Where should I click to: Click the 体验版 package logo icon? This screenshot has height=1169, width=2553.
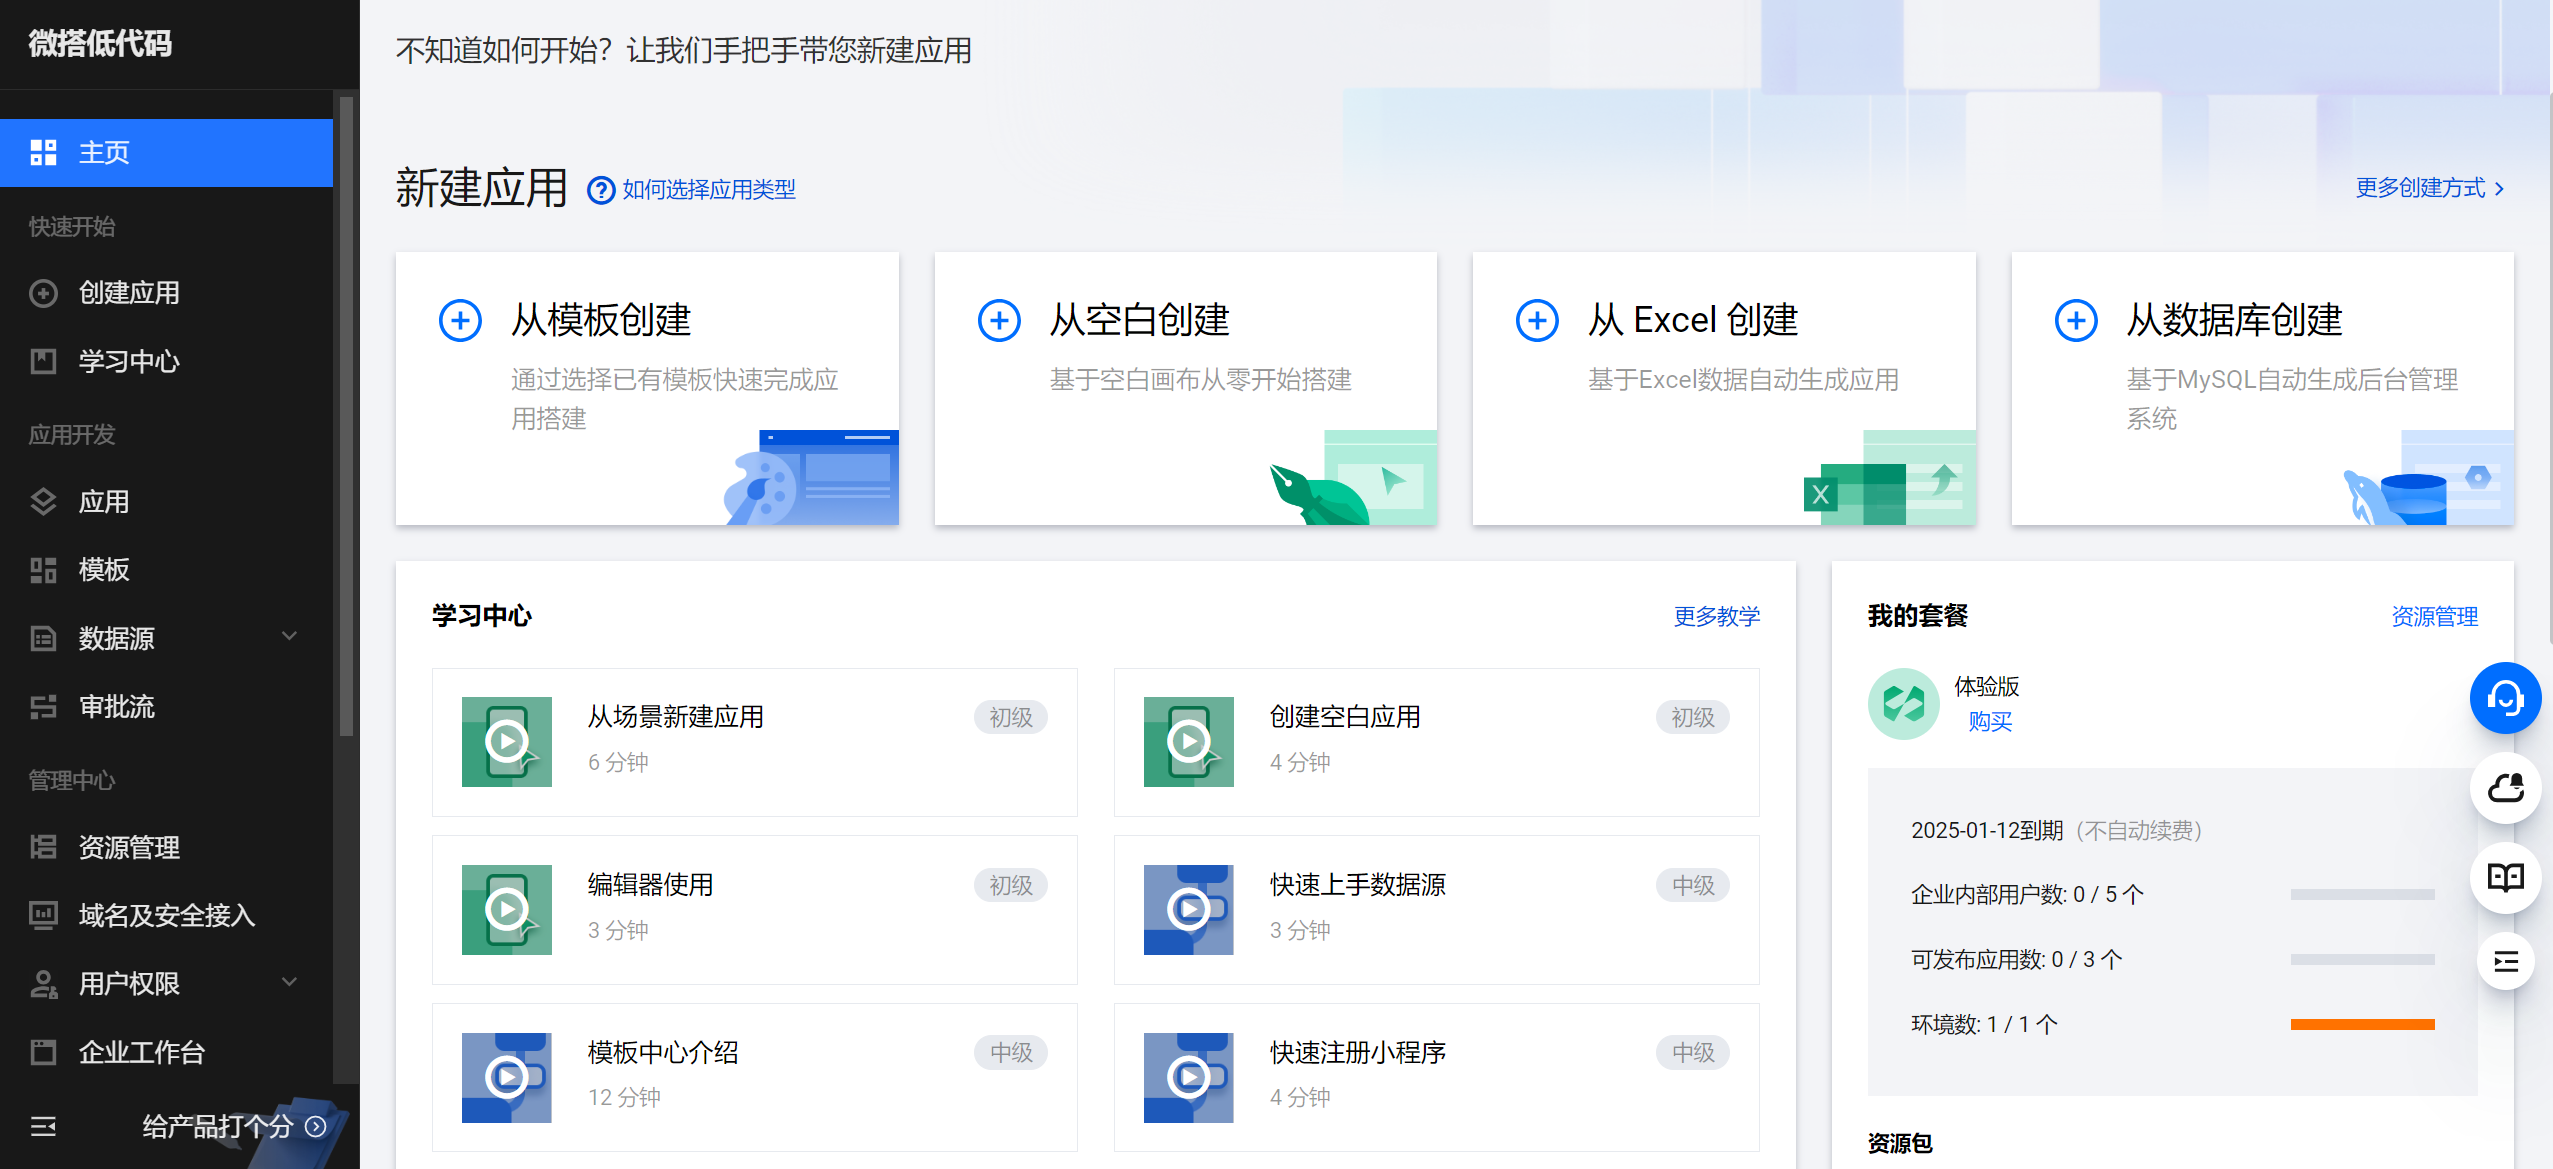pyautogui.click(x=1903, y=704)
